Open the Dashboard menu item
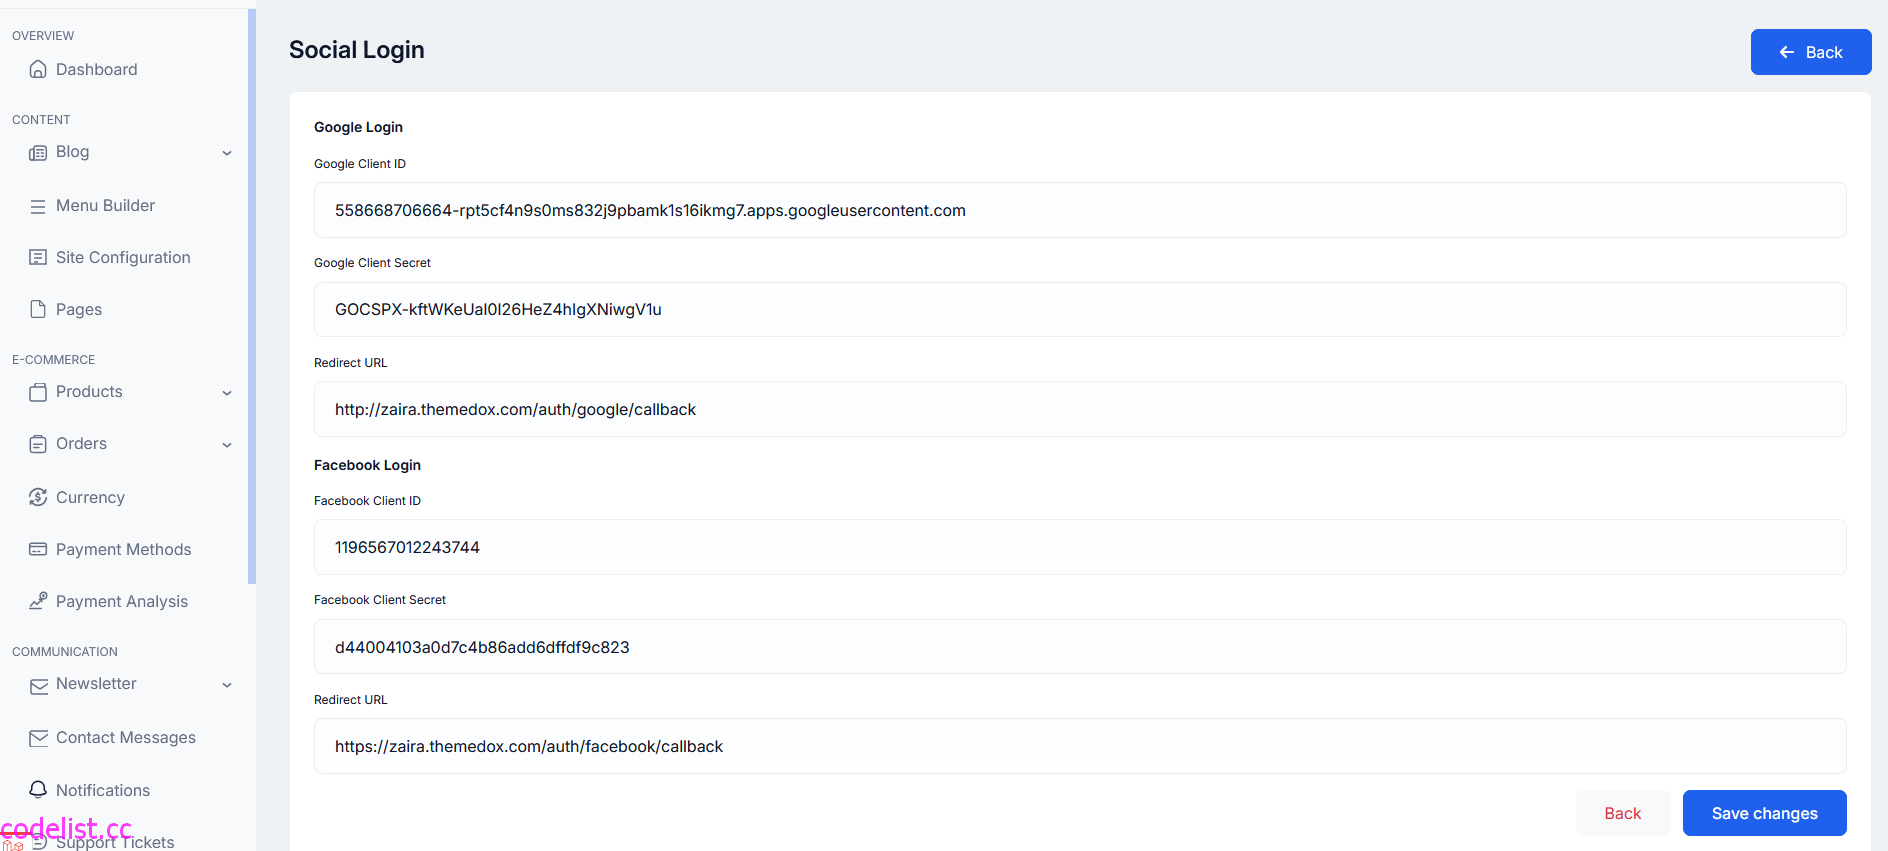Viewport: 1888px width, 851px height. tap(97, 69)
